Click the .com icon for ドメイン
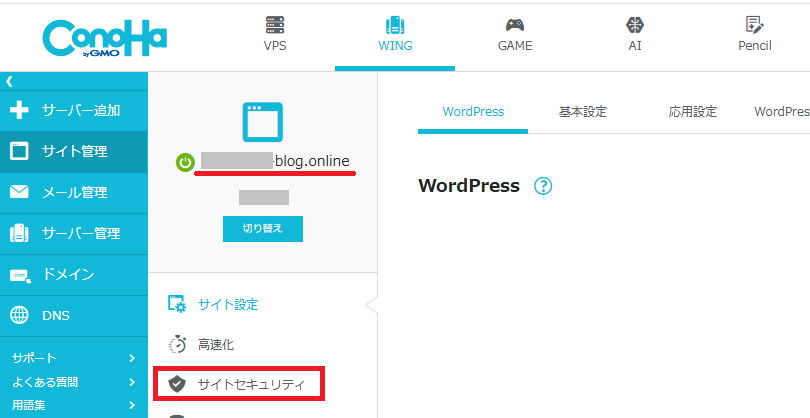This screenshot has width=810, height=418. (x=21, y=276)
